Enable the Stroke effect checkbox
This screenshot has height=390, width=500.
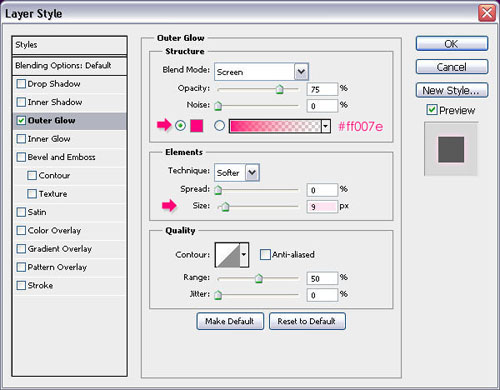[x=21, y=285]
